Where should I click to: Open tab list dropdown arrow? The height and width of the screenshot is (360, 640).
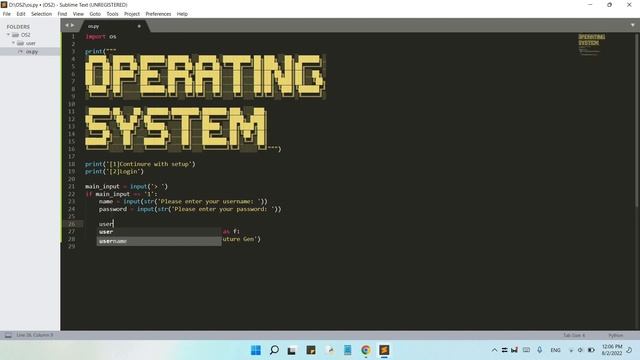click(632, 25)
